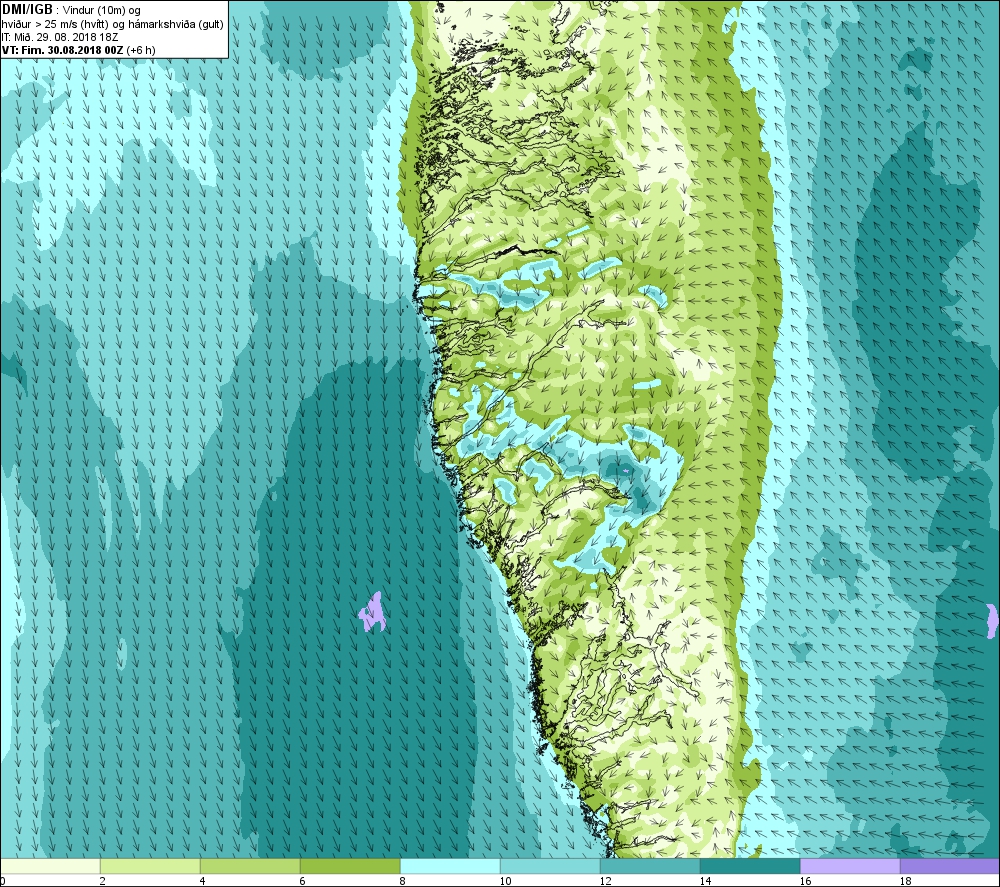This screenshot has width=1000, height=887.
Task: Click the 2–4 m/s light green legend swatch
Action: point(150,866)
